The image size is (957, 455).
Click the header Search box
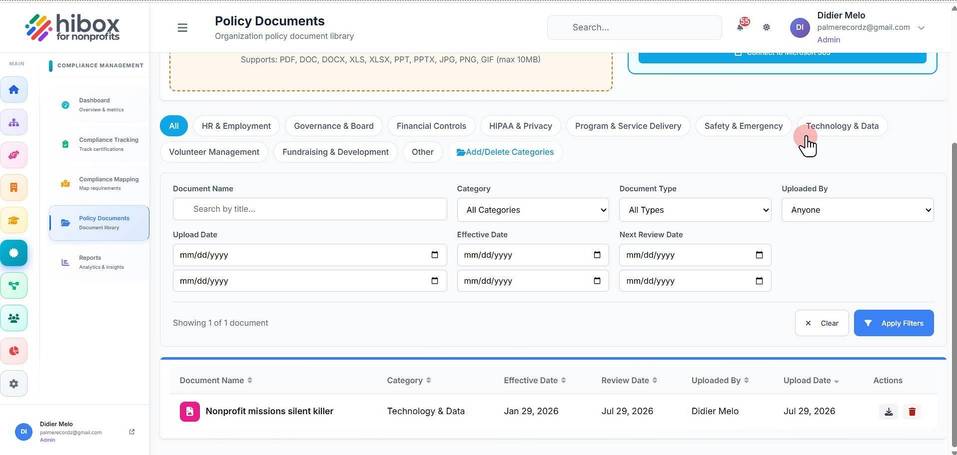(x=635, y=27)
